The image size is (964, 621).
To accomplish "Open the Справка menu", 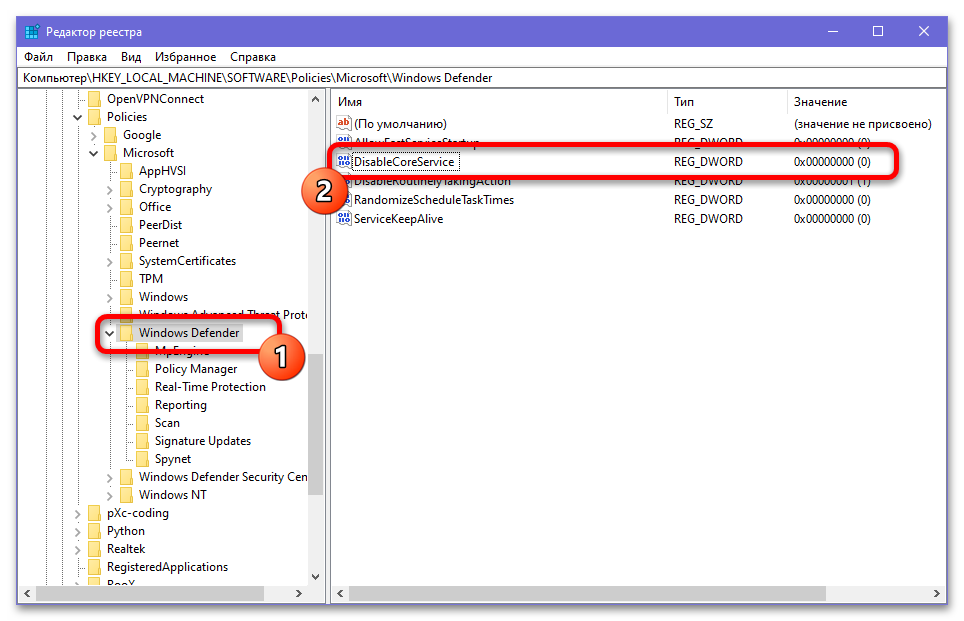I will pyautogui.click(x=253, y=57).
